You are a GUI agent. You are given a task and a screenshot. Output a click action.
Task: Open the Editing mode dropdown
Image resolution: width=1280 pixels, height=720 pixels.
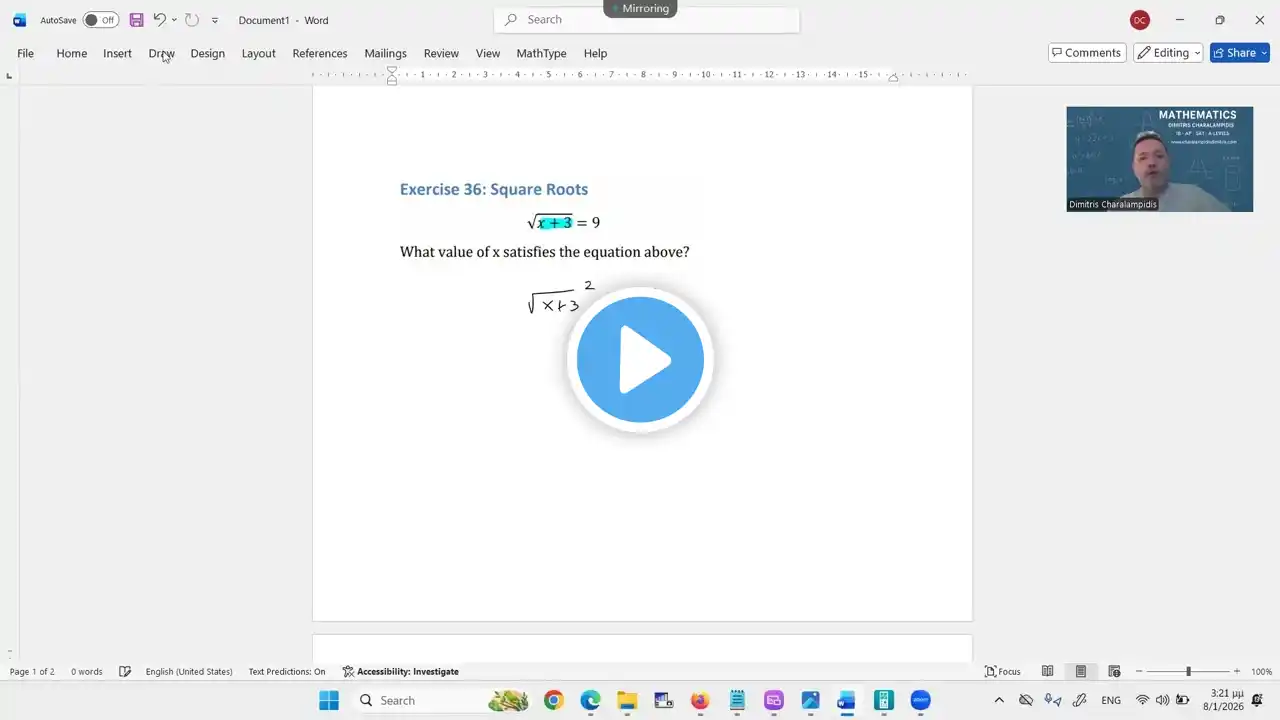pyautogui.click(x=1168, y=53)
